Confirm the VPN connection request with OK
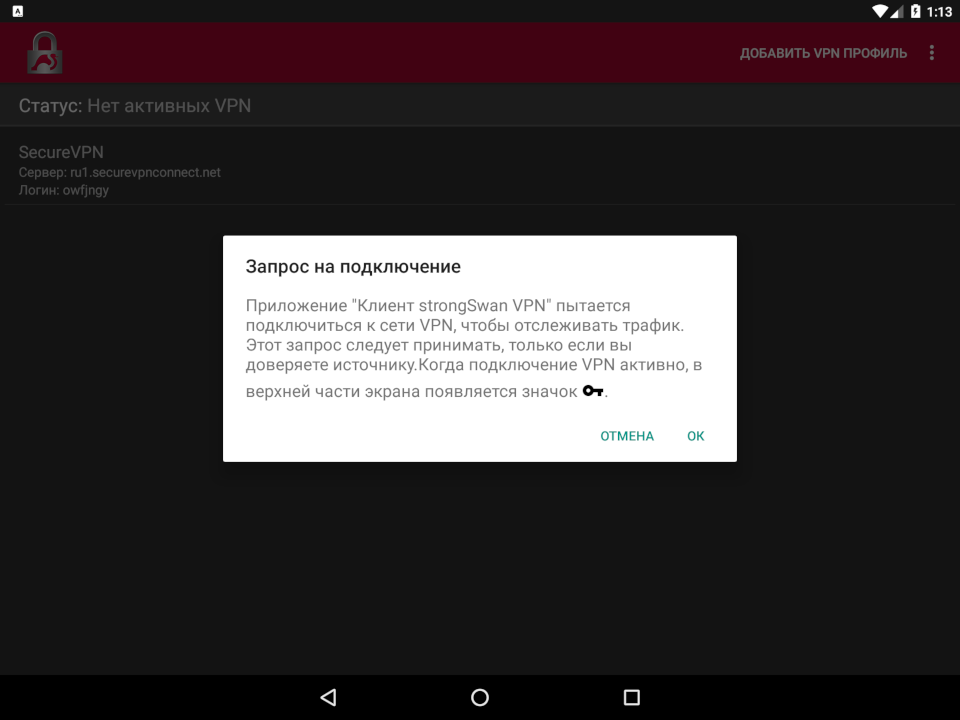The image size is (960, 720). [696, 436]
